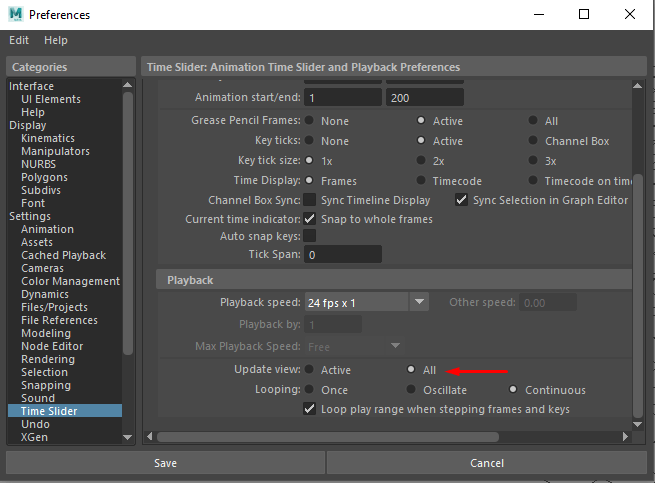Open the Edit menu
Screen dimensions: 655x483
[19, 40]
